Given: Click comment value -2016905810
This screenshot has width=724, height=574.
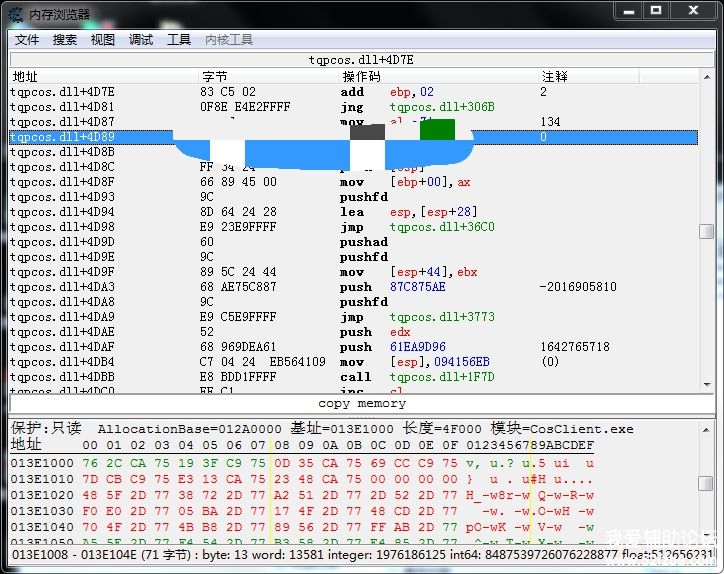Looking at the screenshot, I should click(x=578, y=287).
